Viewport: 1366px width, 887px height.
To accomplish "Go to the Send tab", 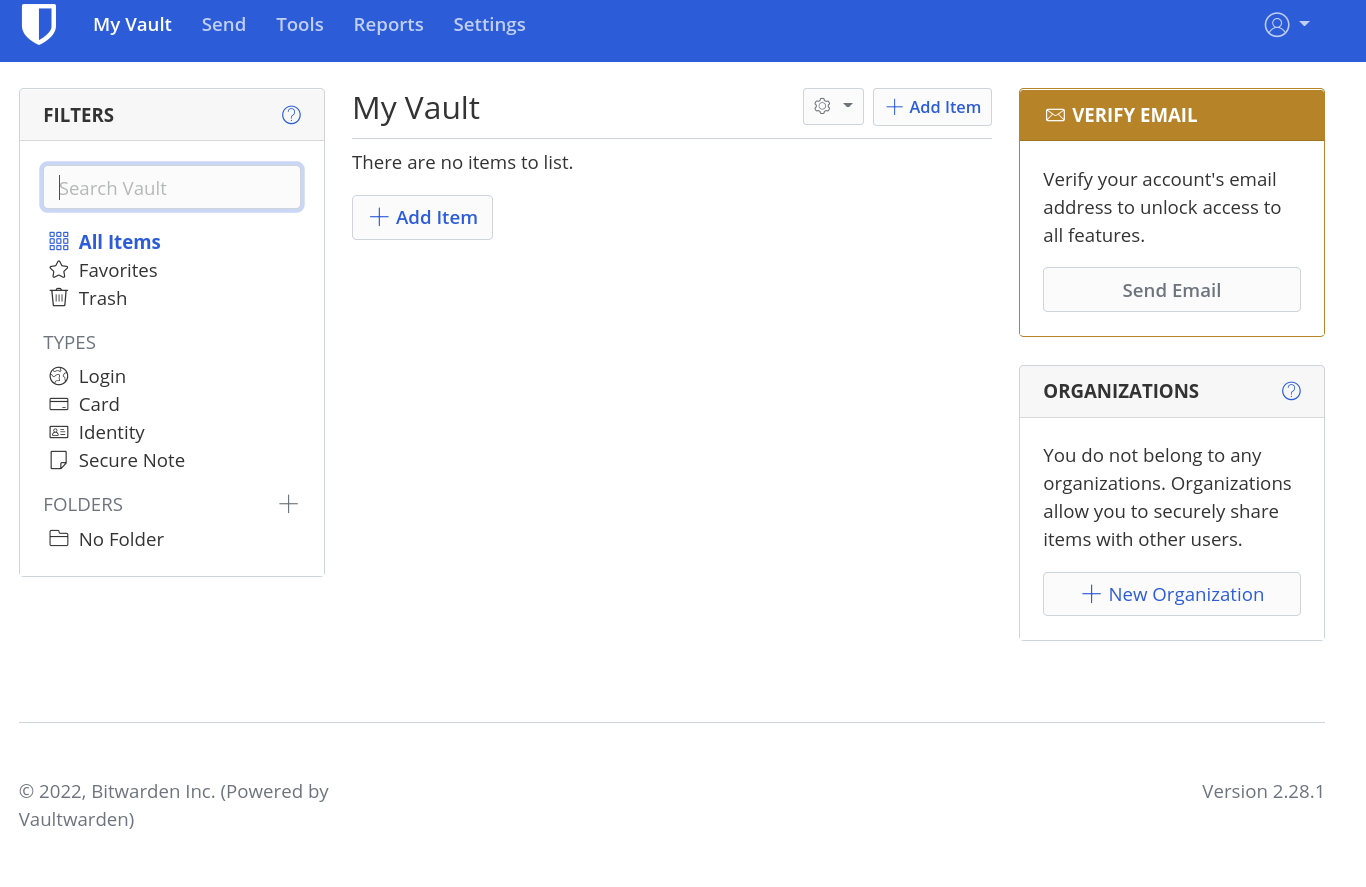I will tap(224, 24).
